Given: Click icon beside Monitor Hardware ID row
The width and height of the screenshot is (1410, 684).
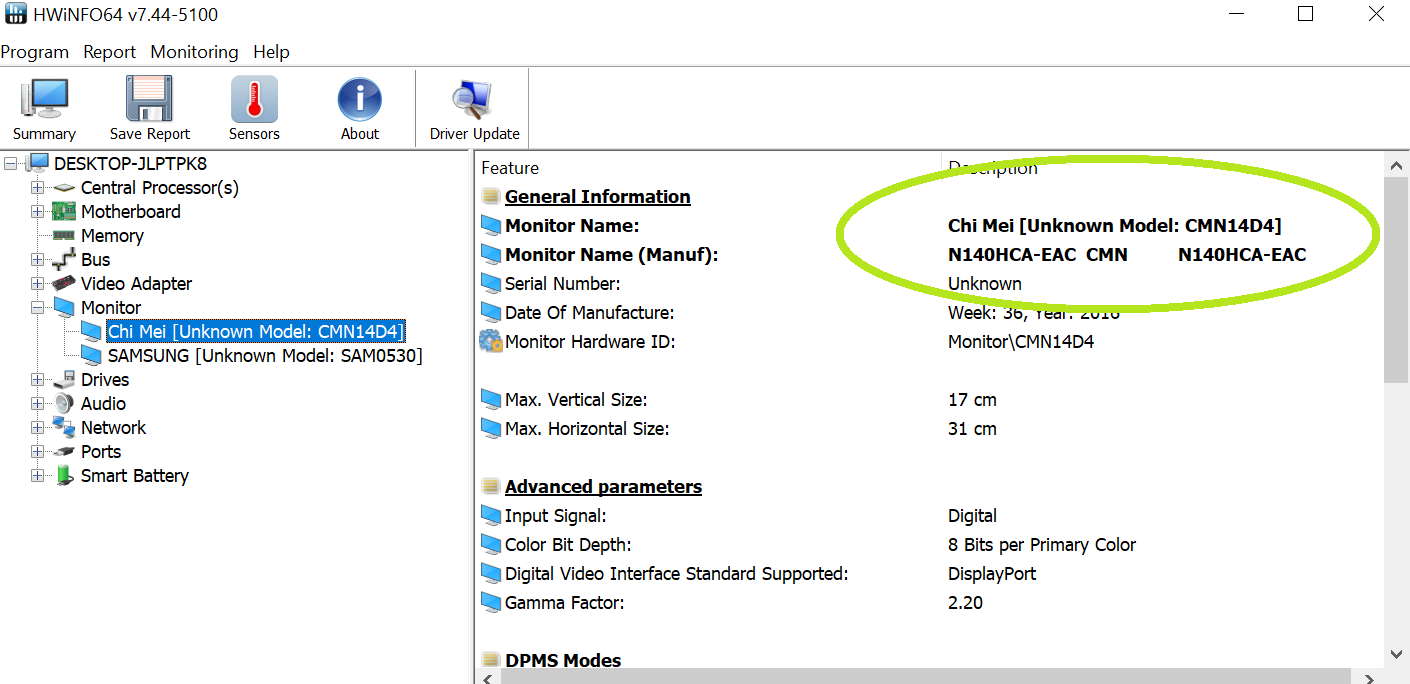Looking at the screenshot, I should coord(490,341).
